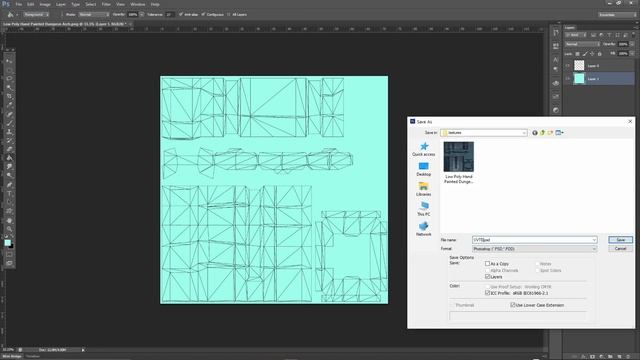
Task: Select the Move tool
Action: pyautogui.click(x=9, y=61)
